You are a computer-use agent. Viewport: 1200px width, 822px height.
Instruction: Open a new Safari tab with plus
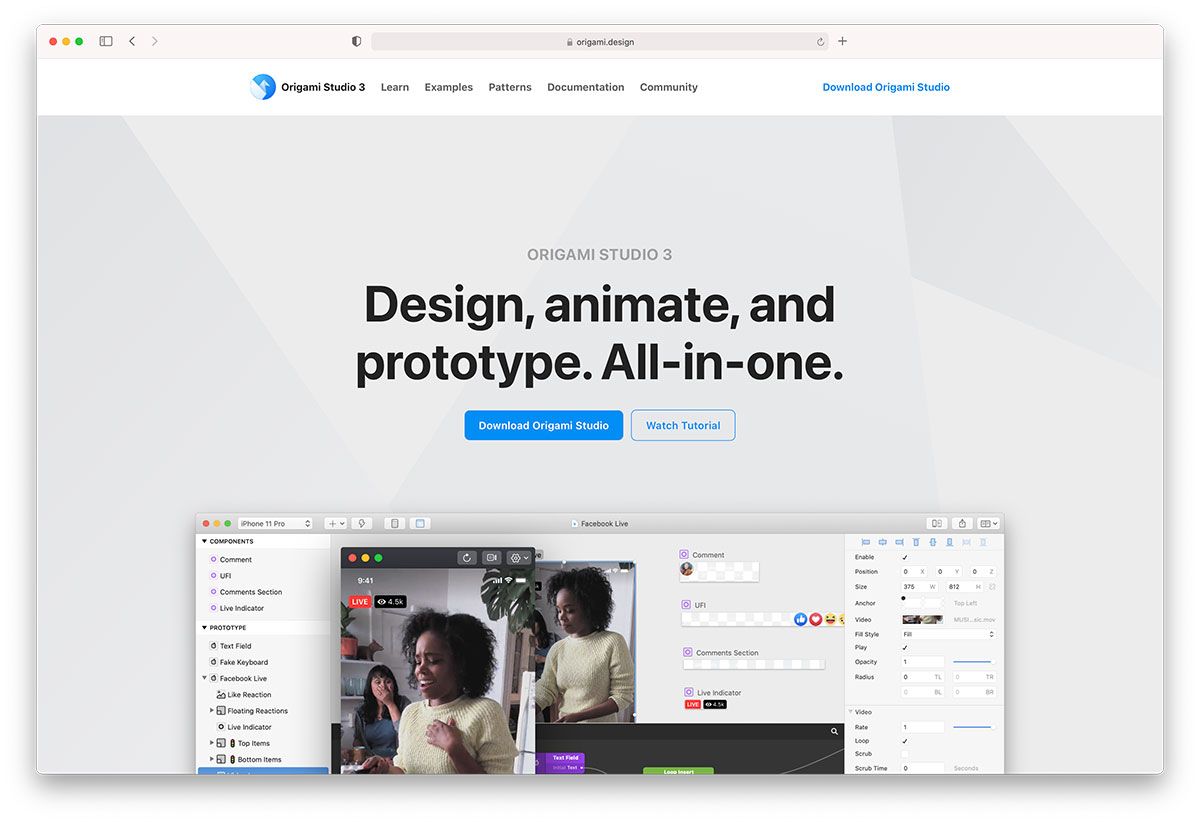tap(842, 41)
